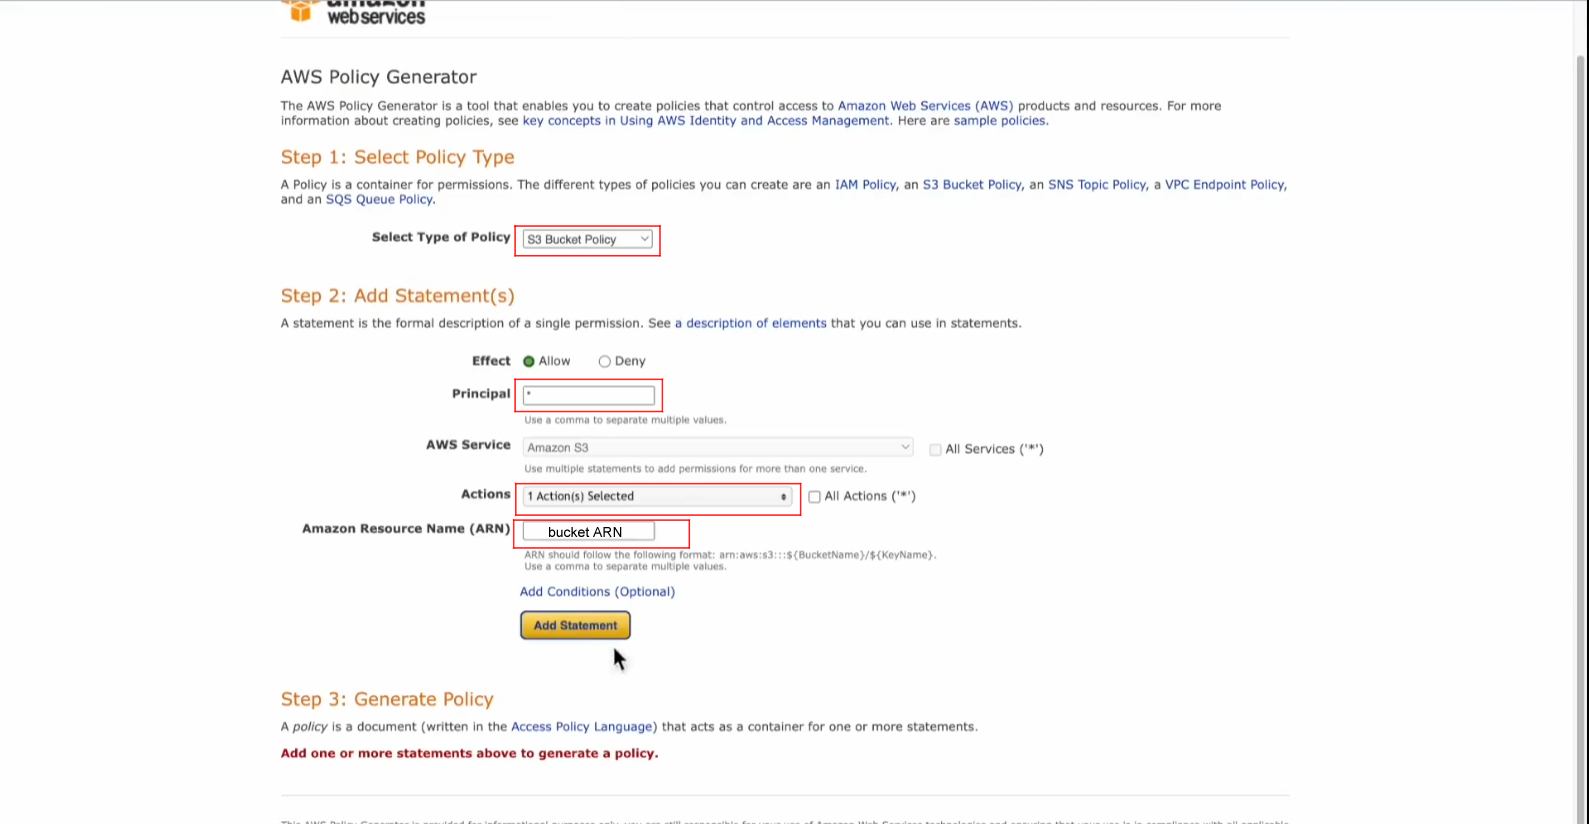Open the Access Policy Language link
This screenshot has height=824, width=1589.
coord(582,727)
